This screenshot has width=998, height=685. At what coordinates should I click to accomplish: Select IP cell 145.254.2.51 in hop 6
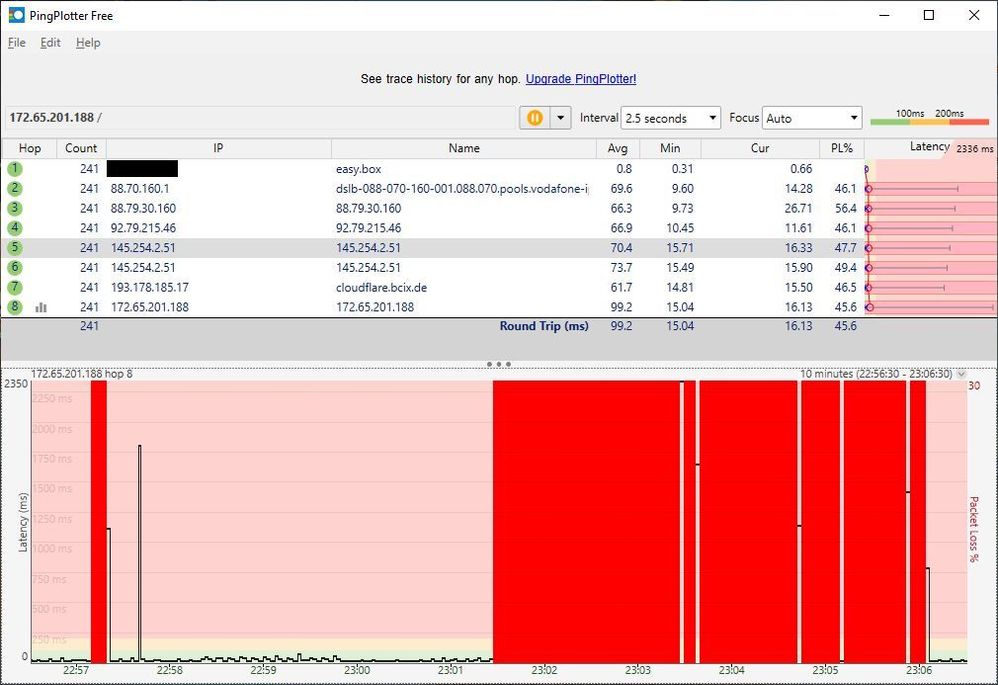(143, 267)
